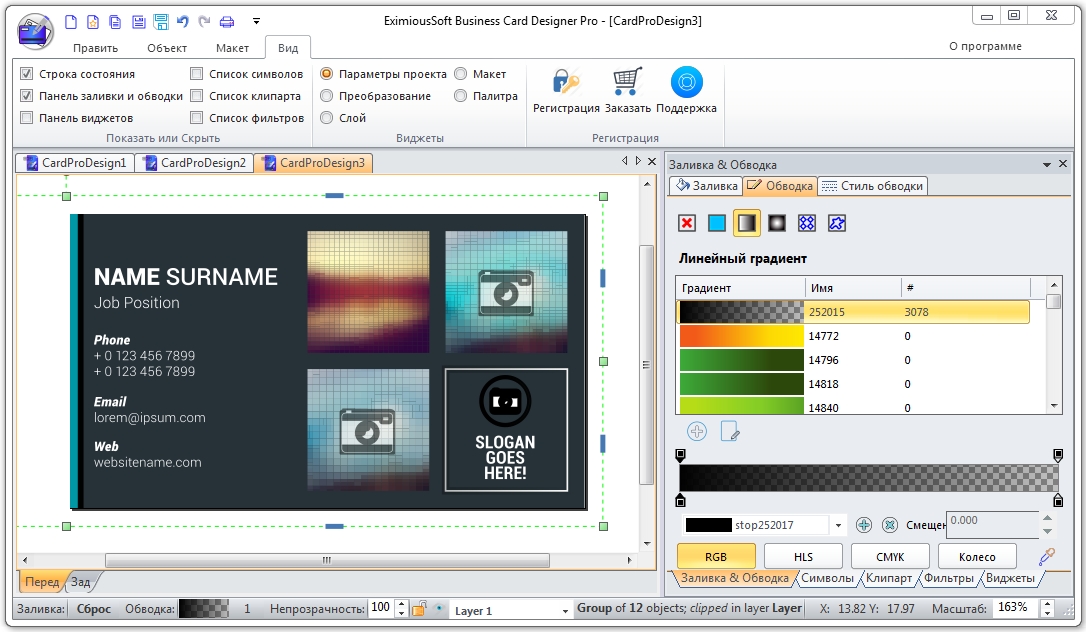
Task: Click new from template icon with star
Action: [x=93, y=22]
